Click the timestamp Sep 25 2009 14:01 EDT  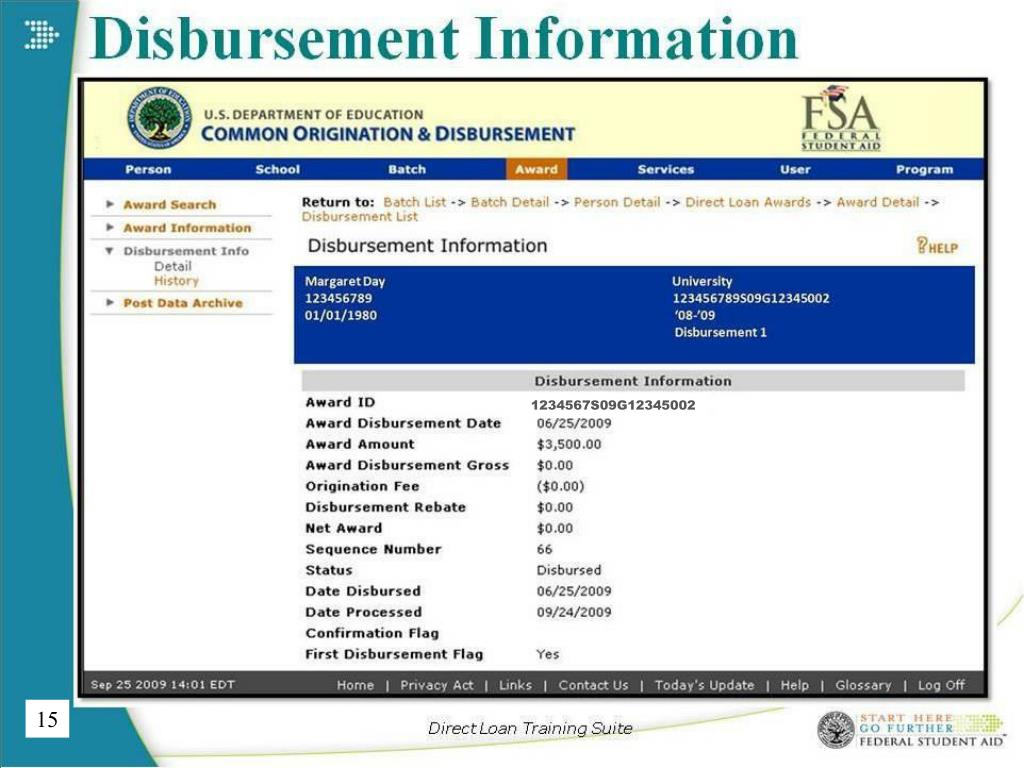[163, 684]
